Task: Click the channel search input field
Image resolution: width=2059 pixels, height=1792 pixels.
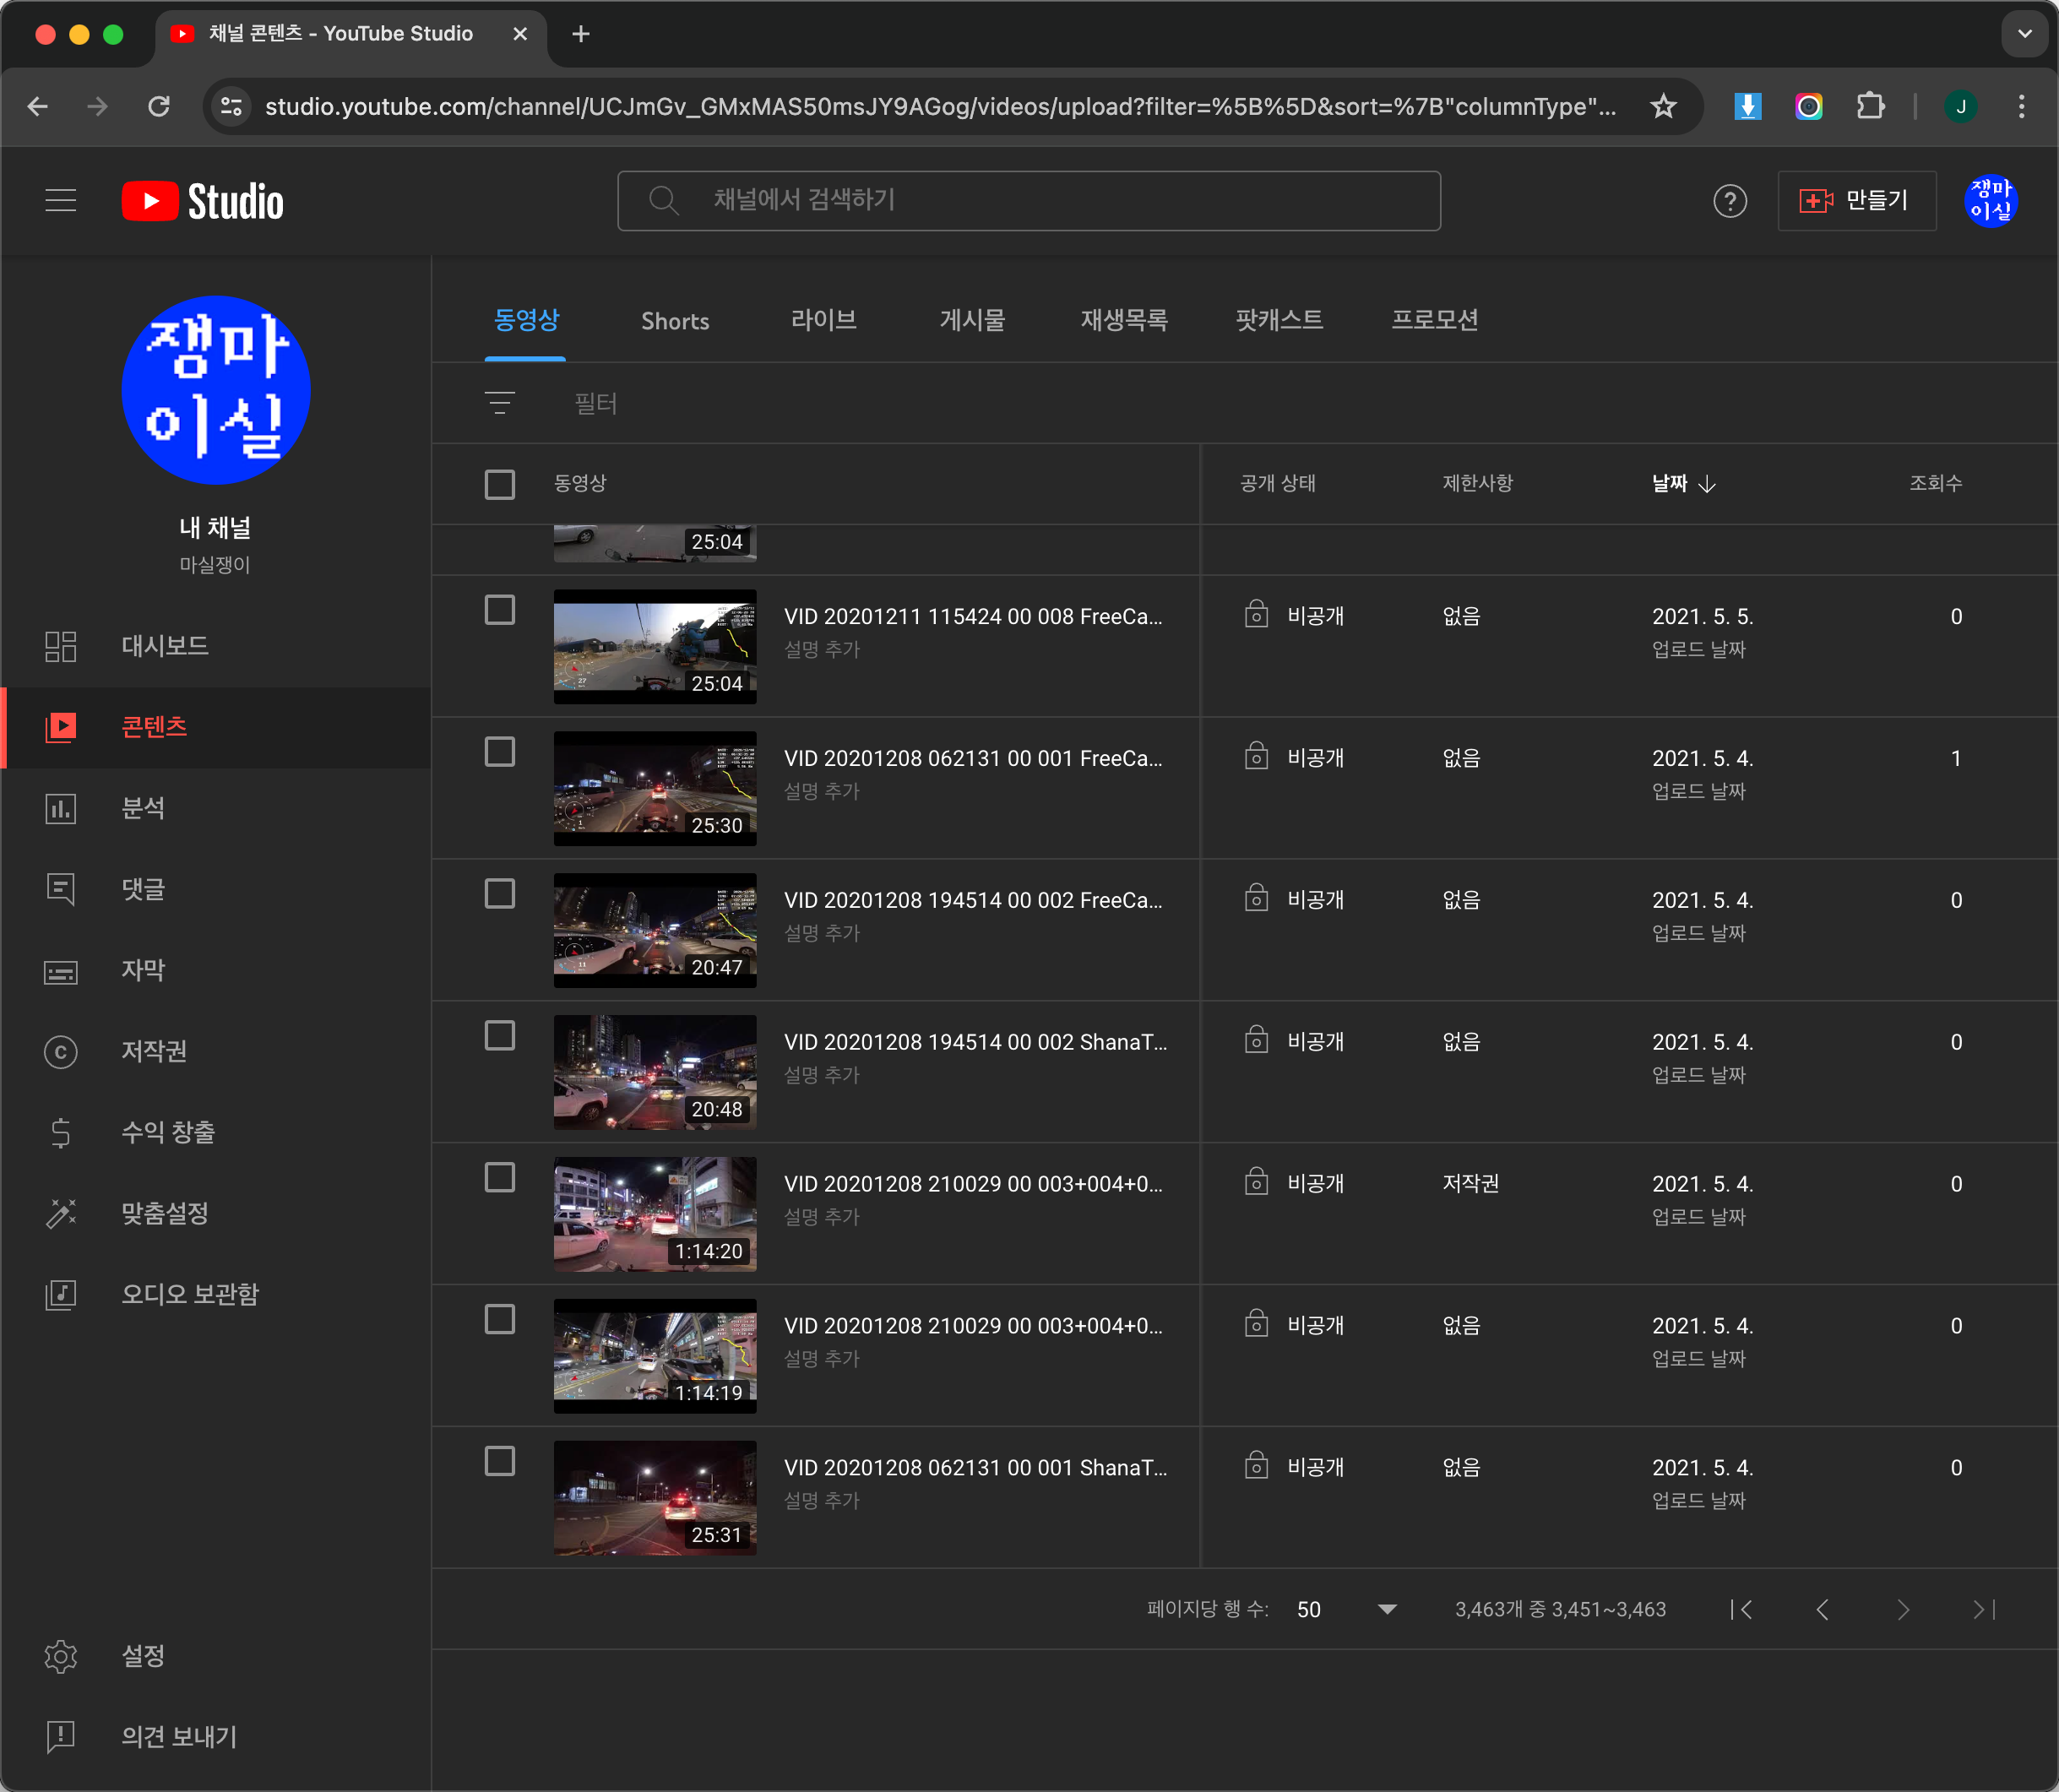Action: (1029, 201)
